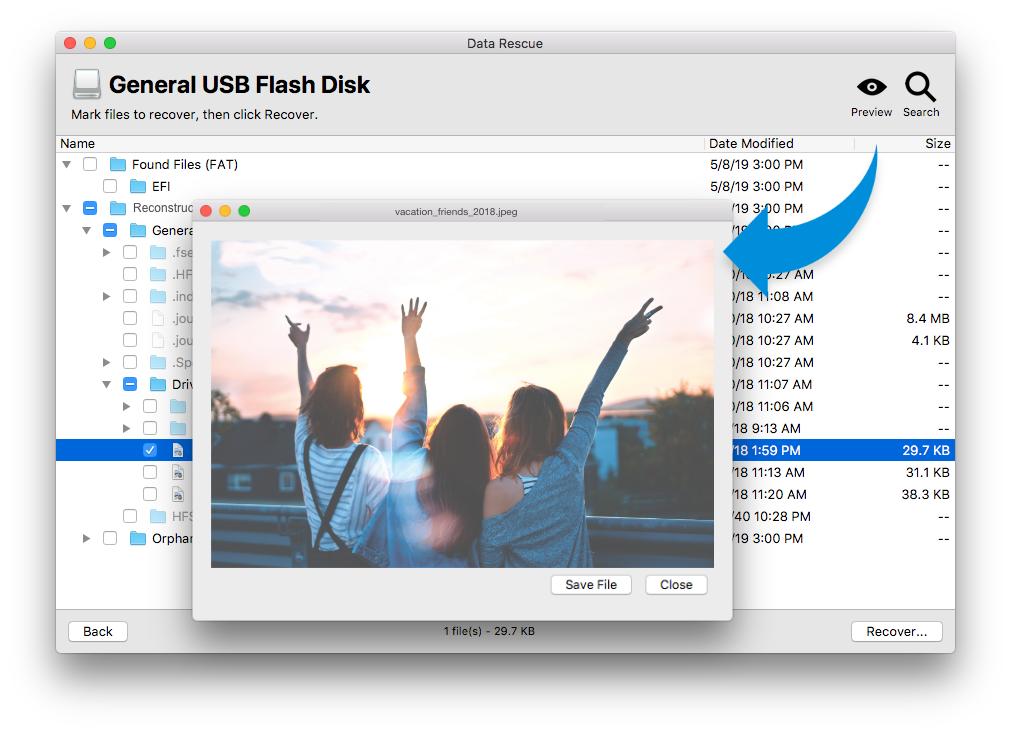The height and width of the screenshot is (733, 1011).
Task: Expand the Orphaned folder disclosure triangle
Action: tap(86, 538)
